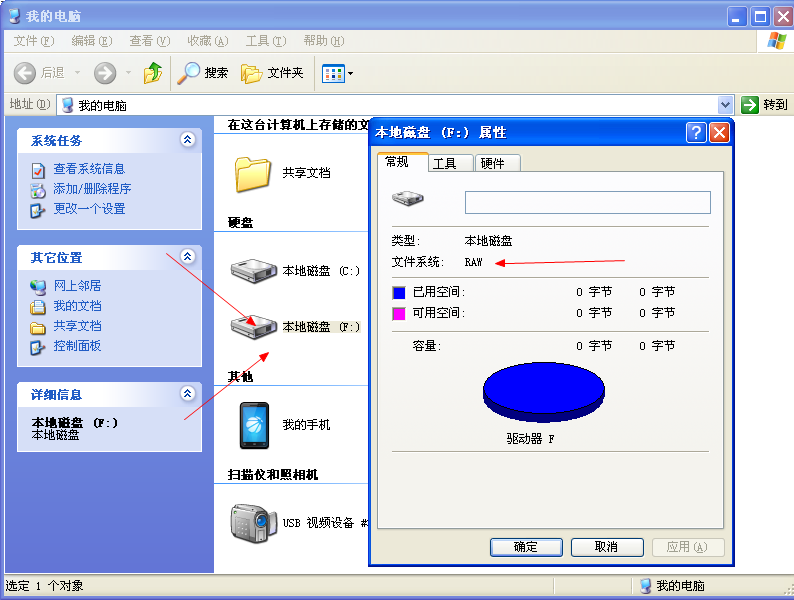Close the Local Disk (F:) properties dialog
794x600 pixels.
point(719,133)
